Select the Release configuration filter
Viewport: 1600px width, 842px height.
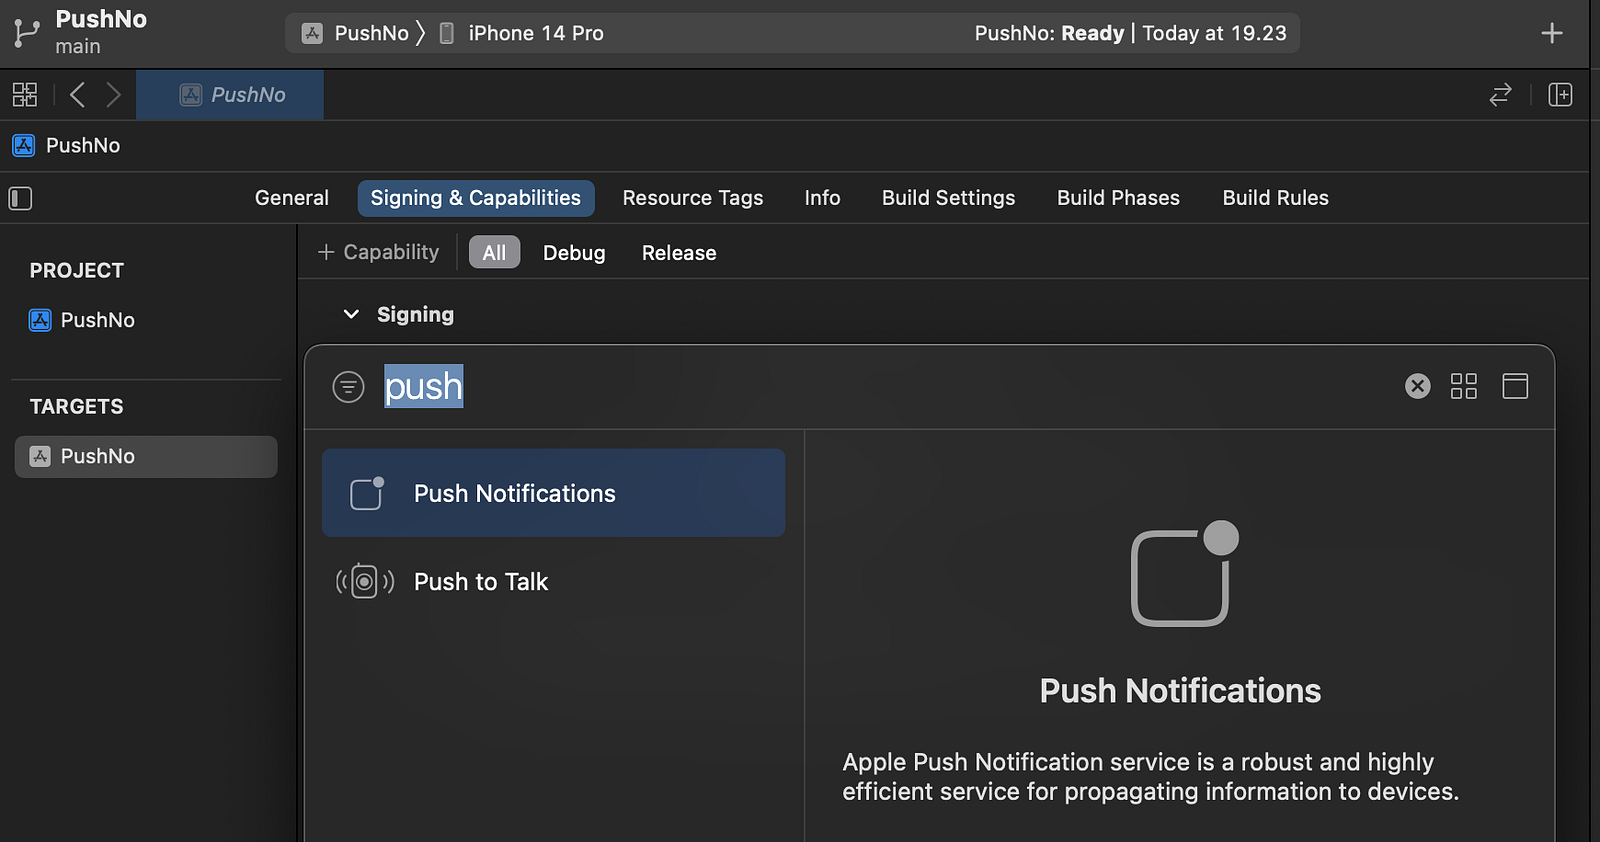679,252
